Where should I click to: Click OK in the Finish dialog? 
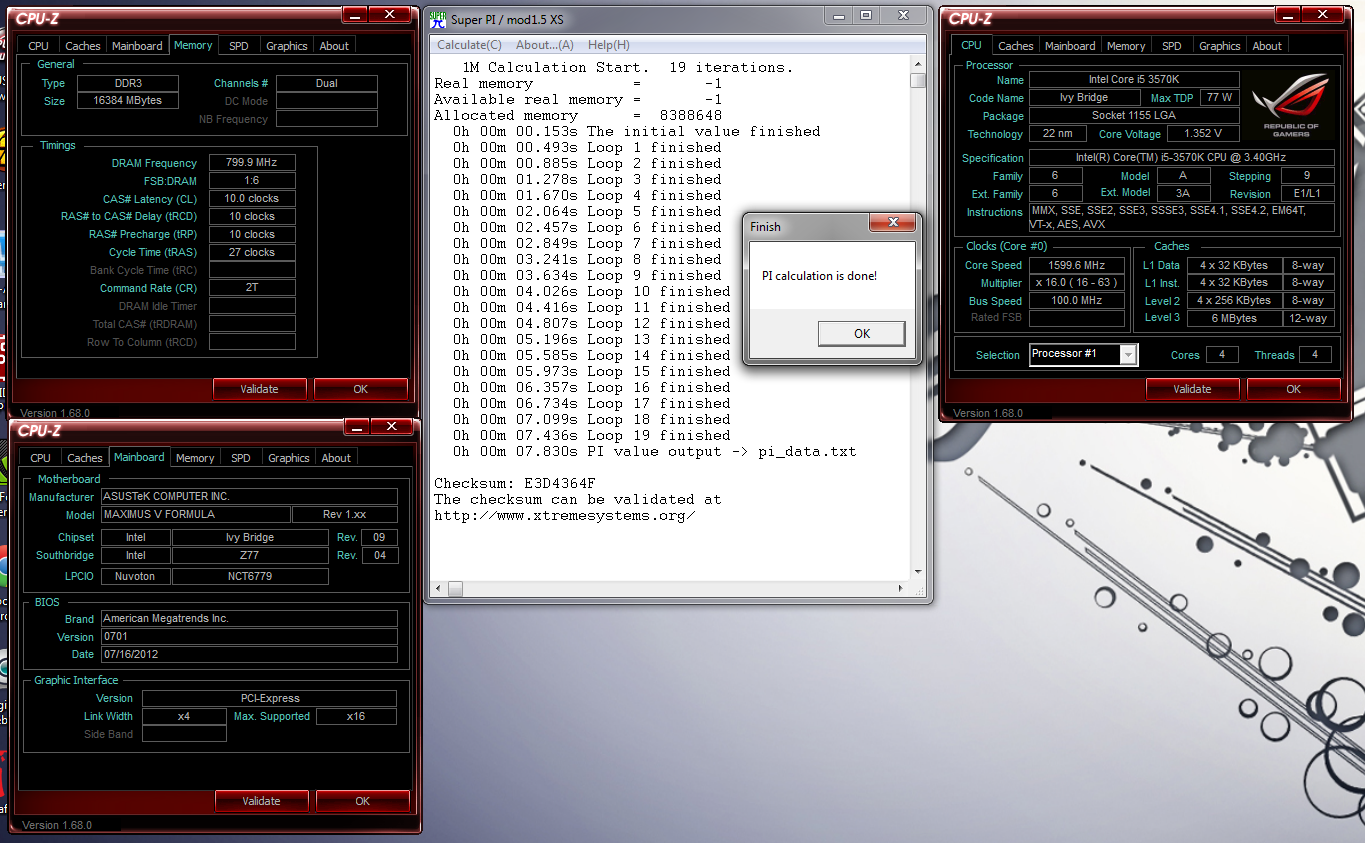pyautogui.click(x=862, y=334)
